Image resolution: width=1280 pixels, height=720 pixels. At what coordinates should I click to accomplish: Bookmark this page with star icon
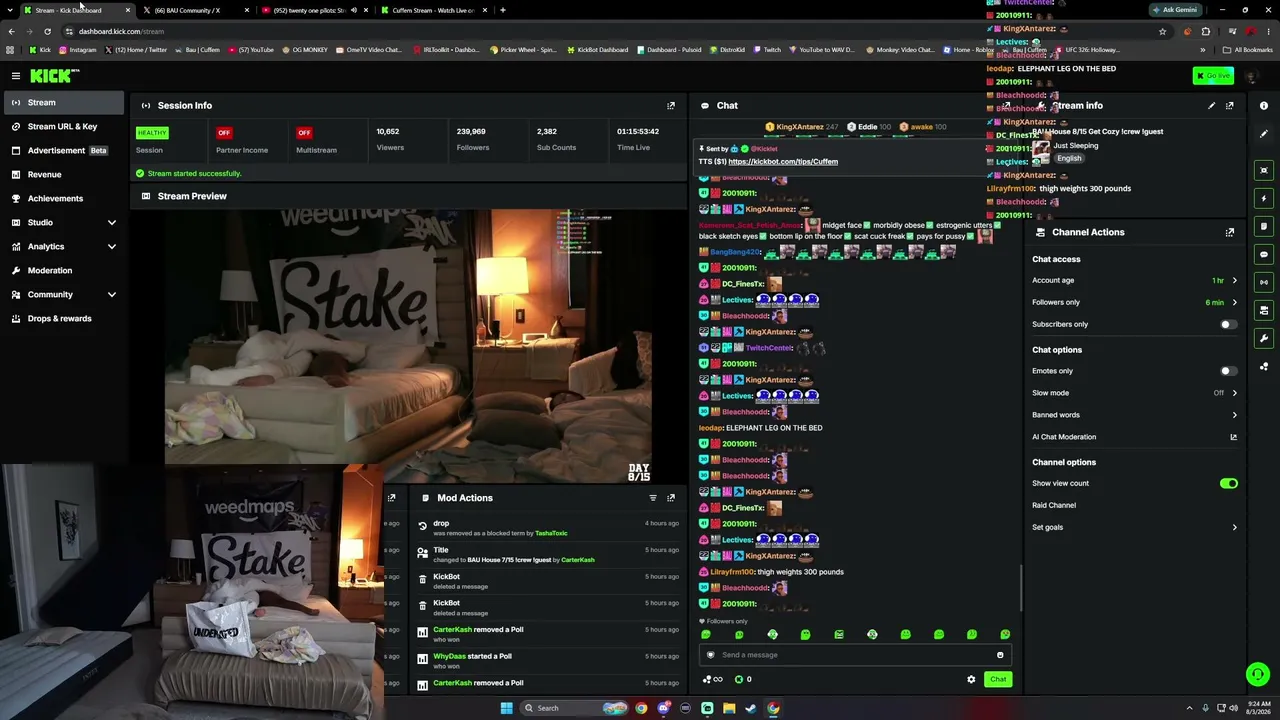tap(1162, 31)
